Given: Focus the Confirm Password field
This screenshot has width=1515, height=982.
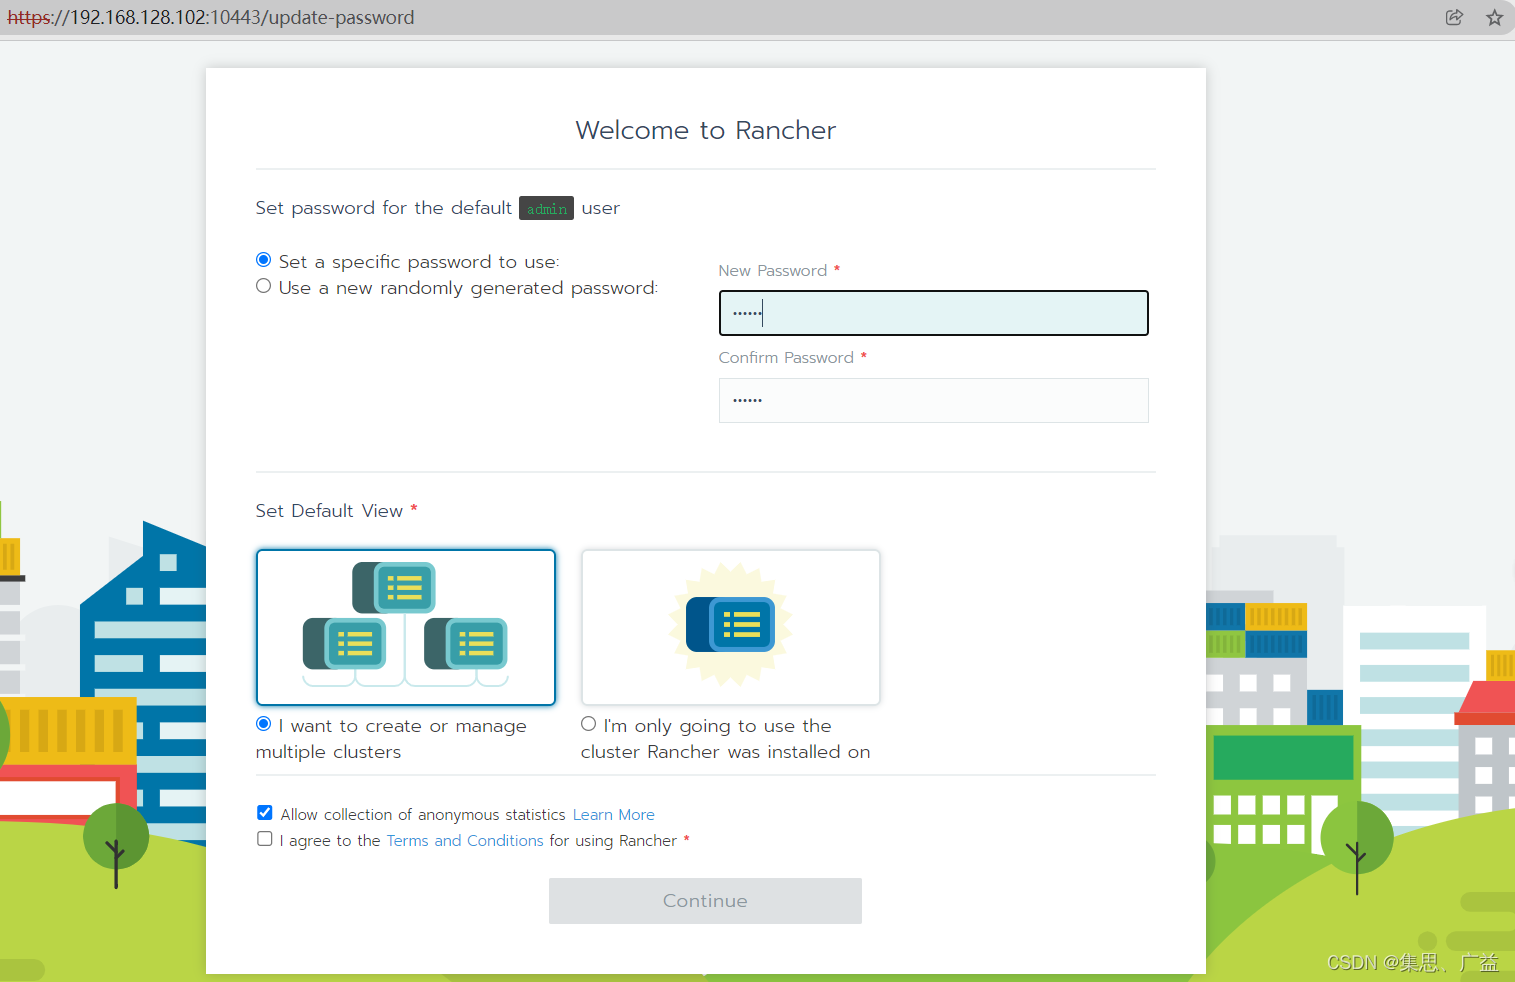Looking at the screenshot, I should pos(933,400).
